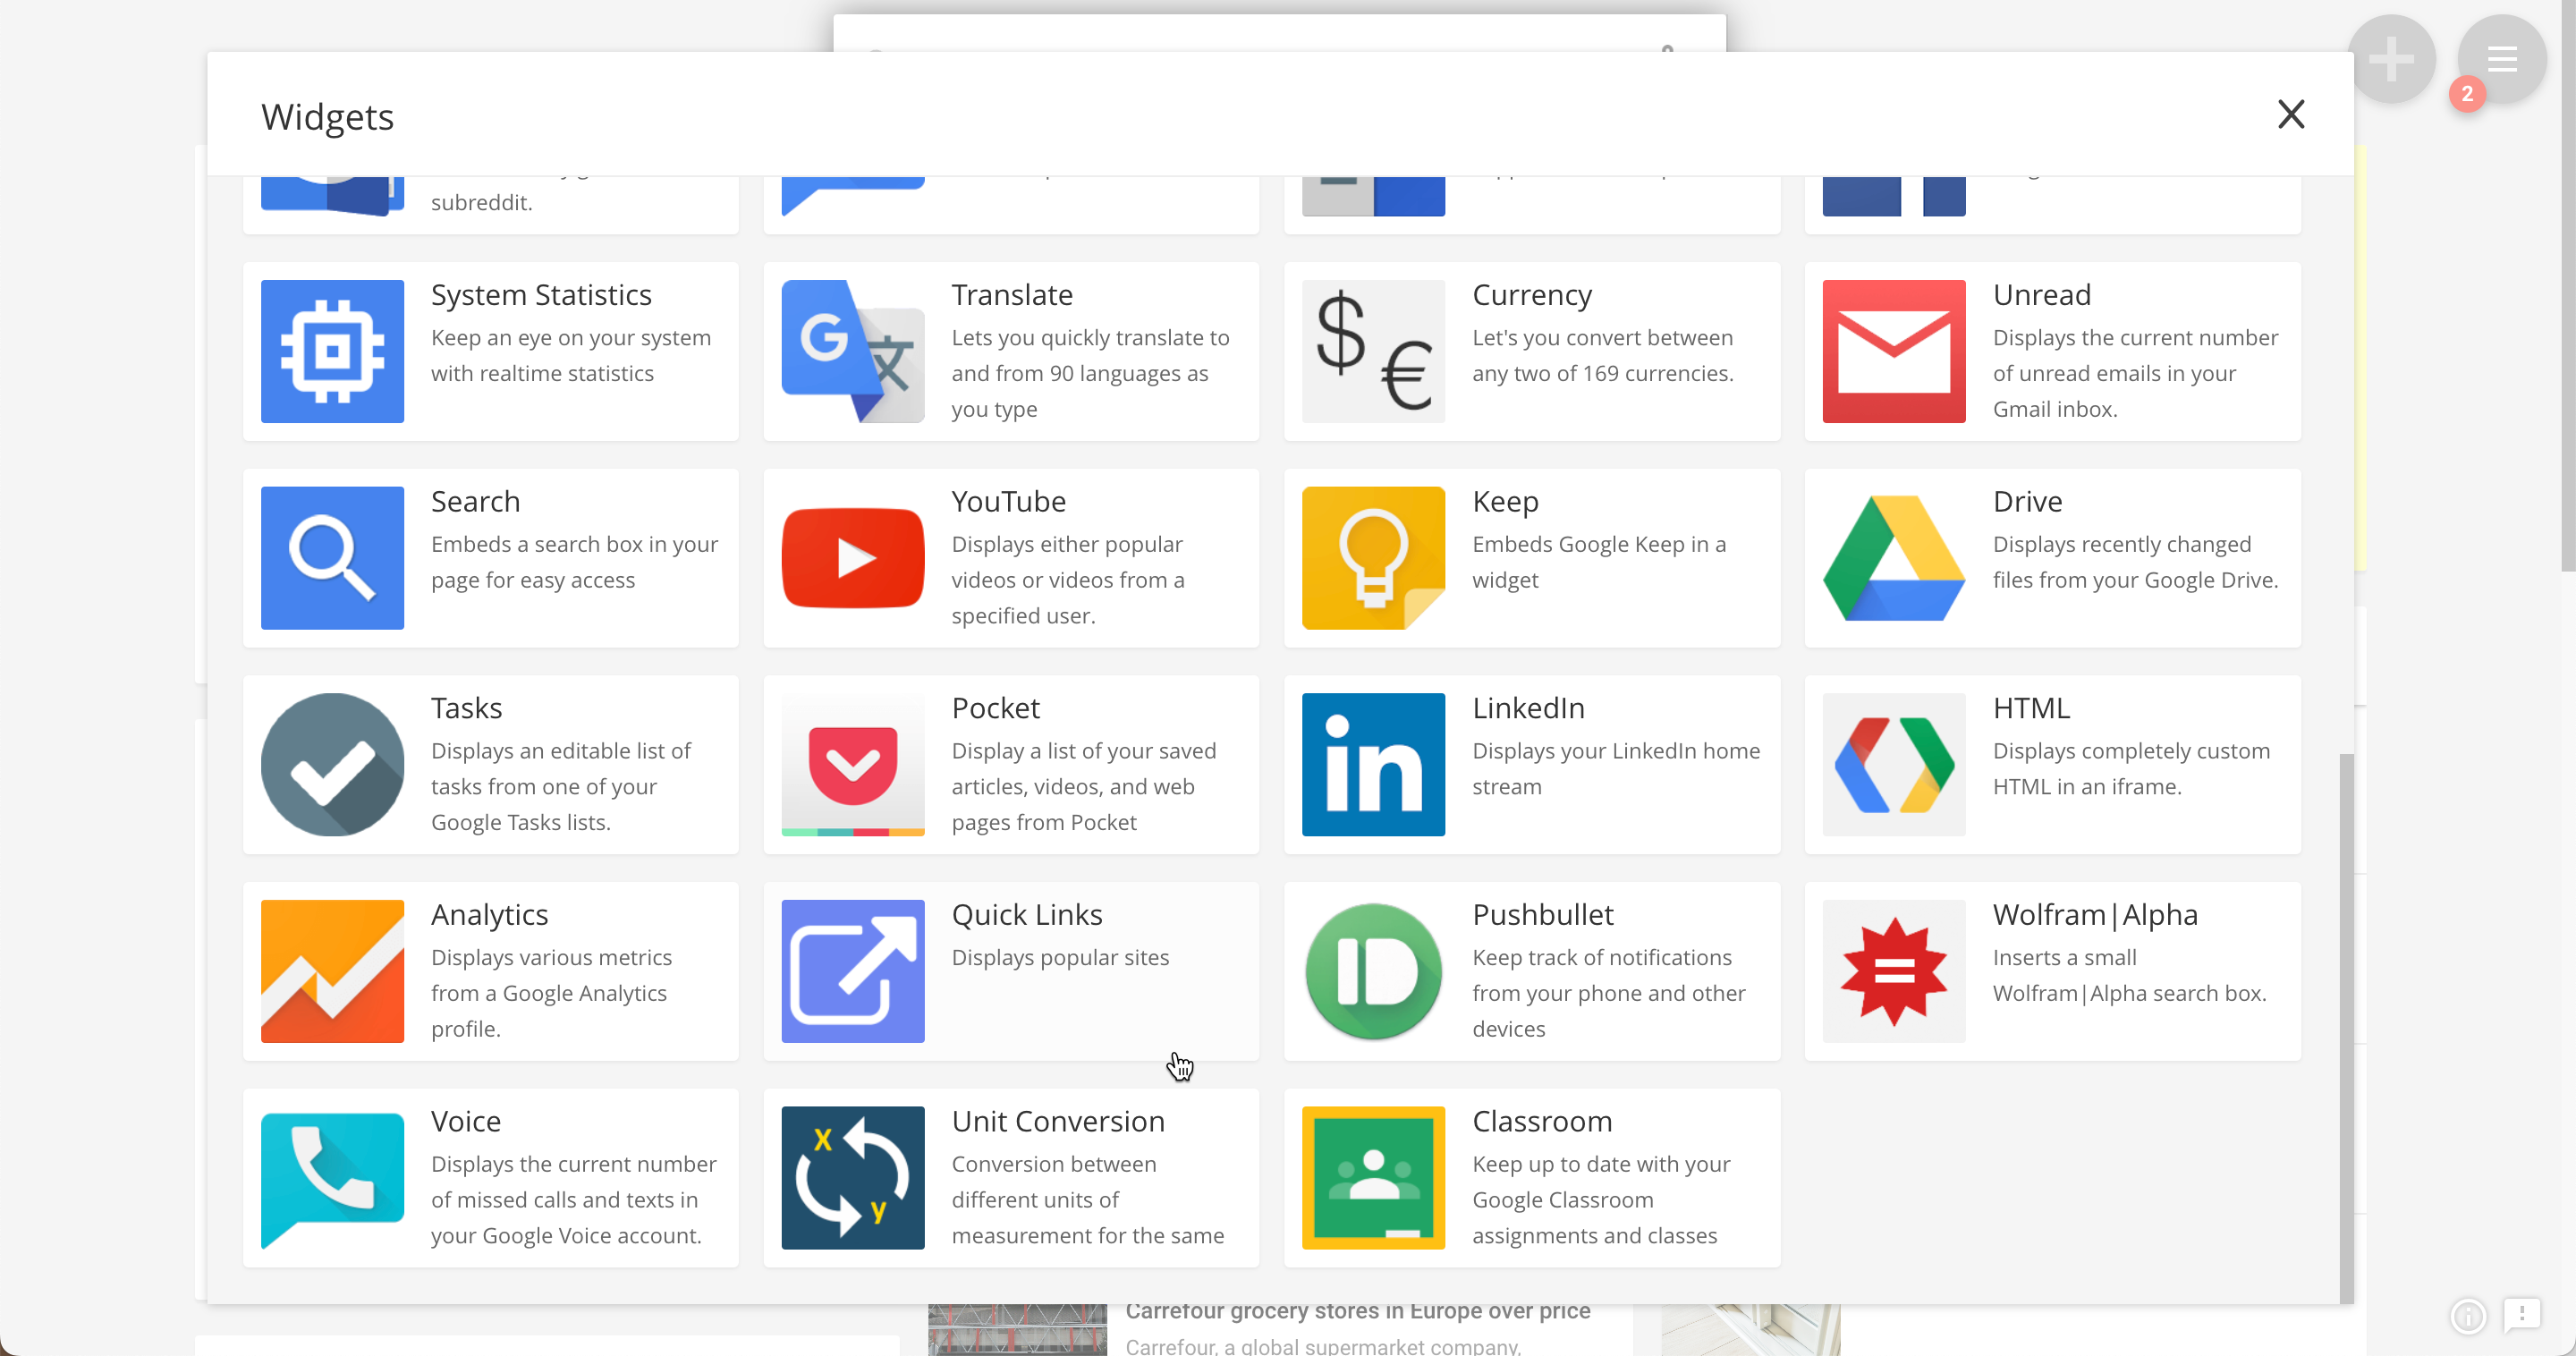Click 'Embeds Google Keep in a widget' text
The width and height of the screenshot is (2576, 1356).
1599,562
